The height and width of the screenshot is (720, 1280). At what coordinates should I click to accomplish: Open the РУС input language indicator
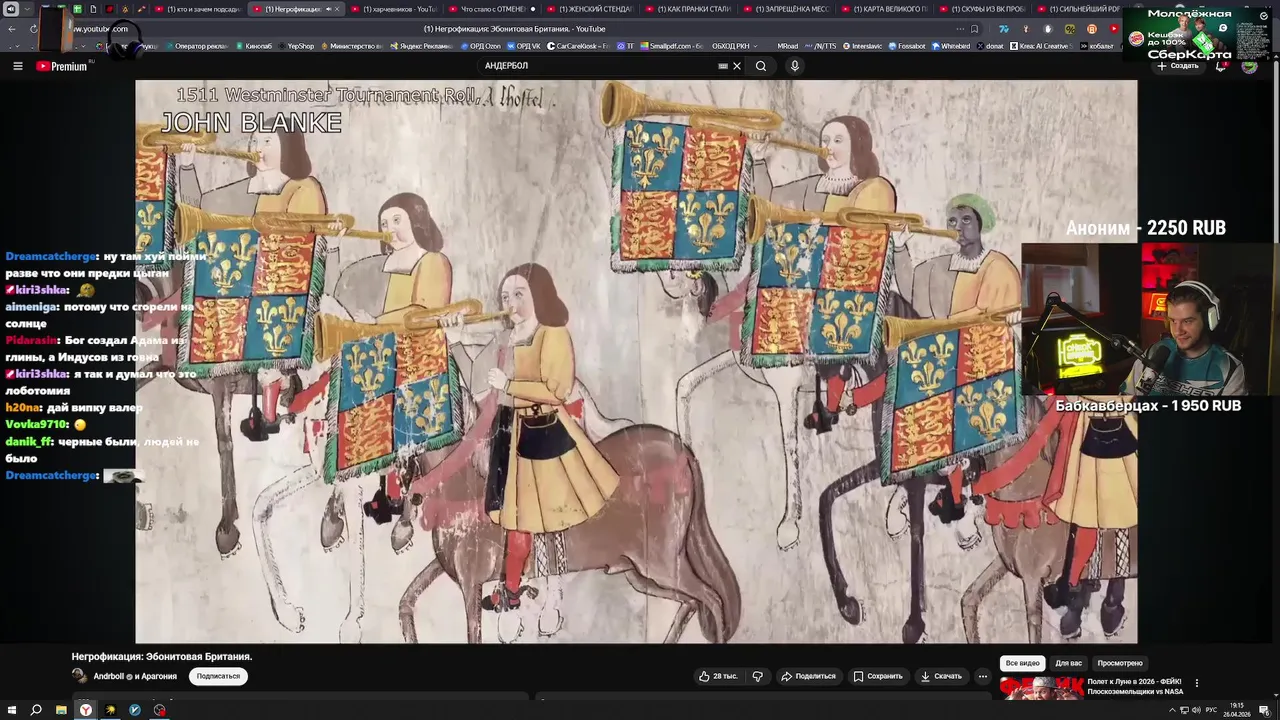tap(1211, 710)
